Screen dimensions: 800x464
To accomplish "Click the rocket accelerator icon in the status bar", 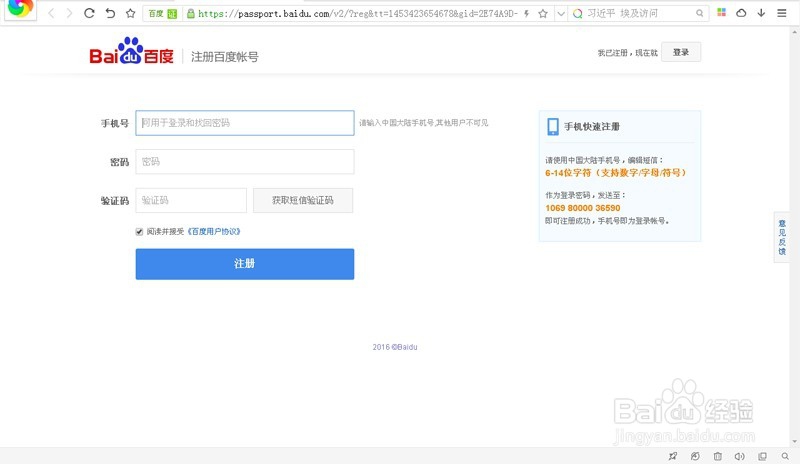I will pos(673,456).
